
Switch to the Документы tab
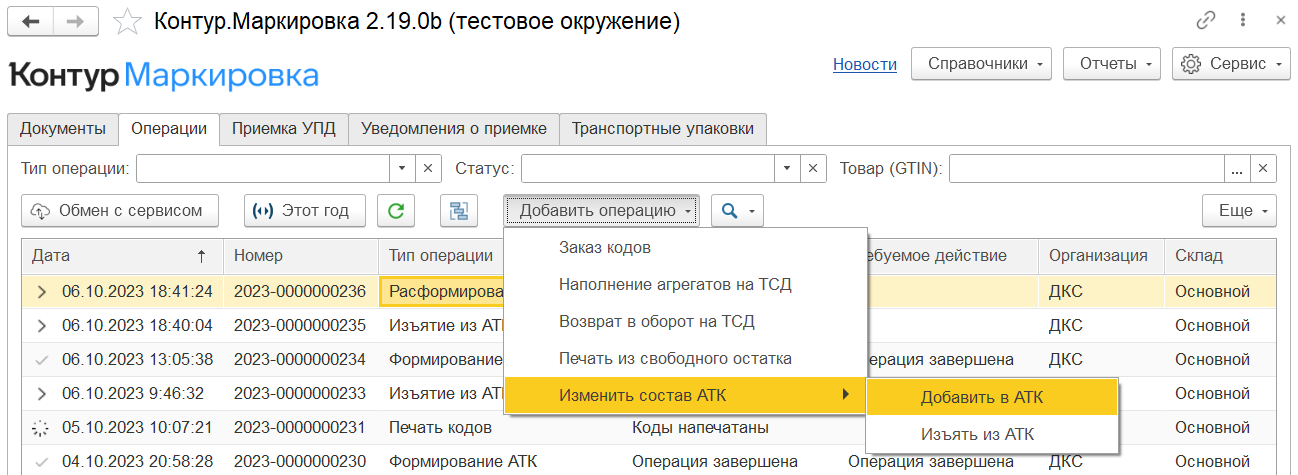(63, 129)
